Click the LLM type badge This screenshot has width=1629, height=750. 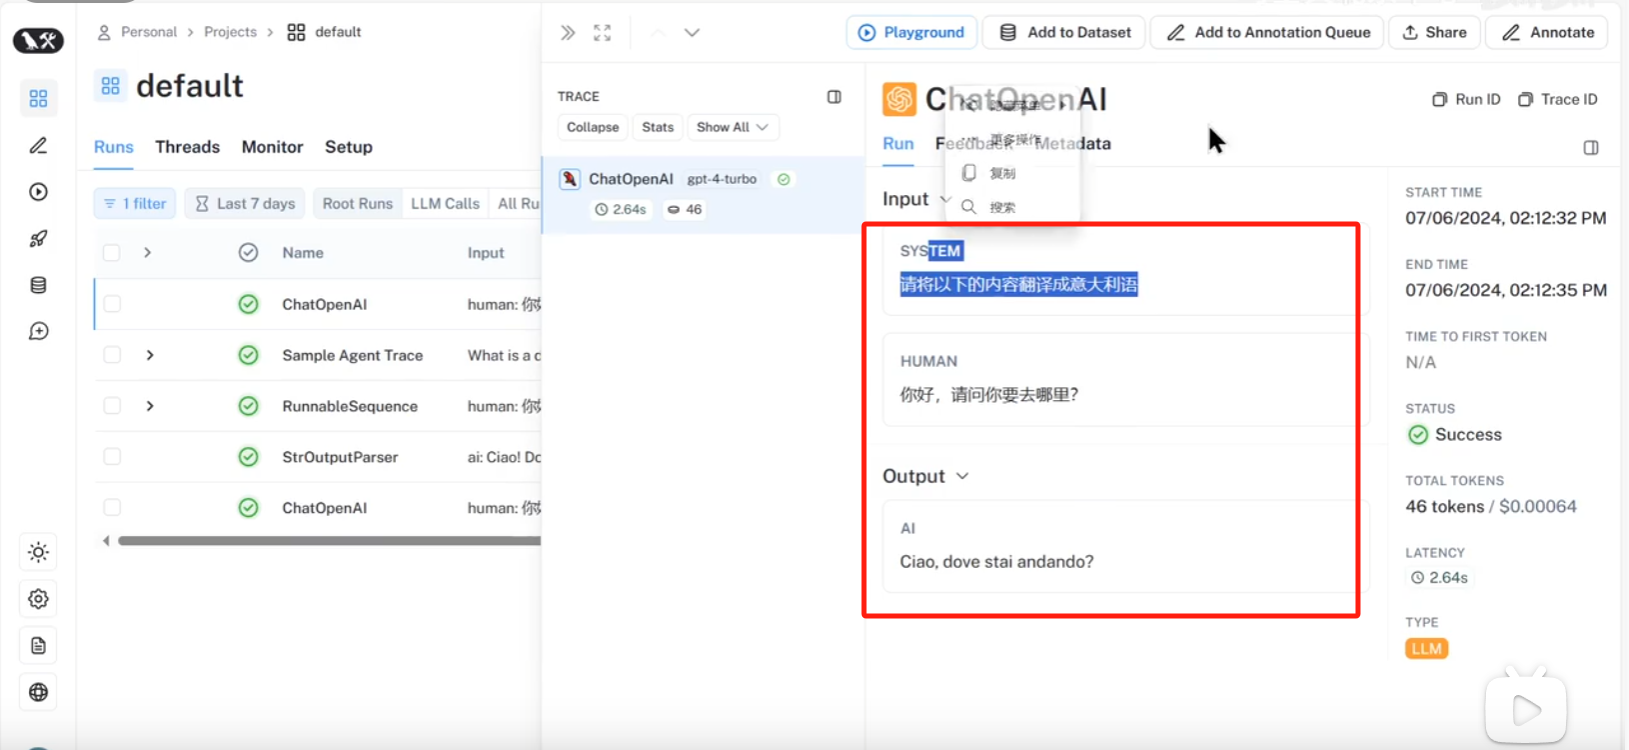coord(1427,649)
